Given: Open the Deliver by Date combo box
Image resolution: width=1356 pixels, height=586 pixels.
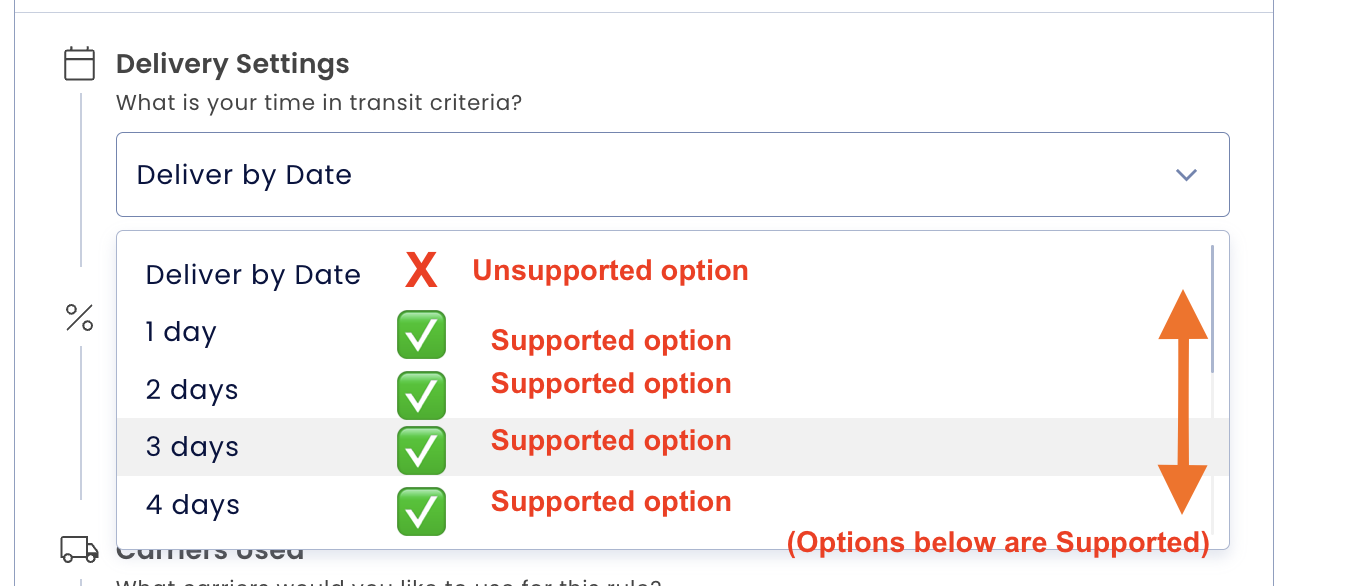Looking at the screenshot, I should [x=672, y=174].
